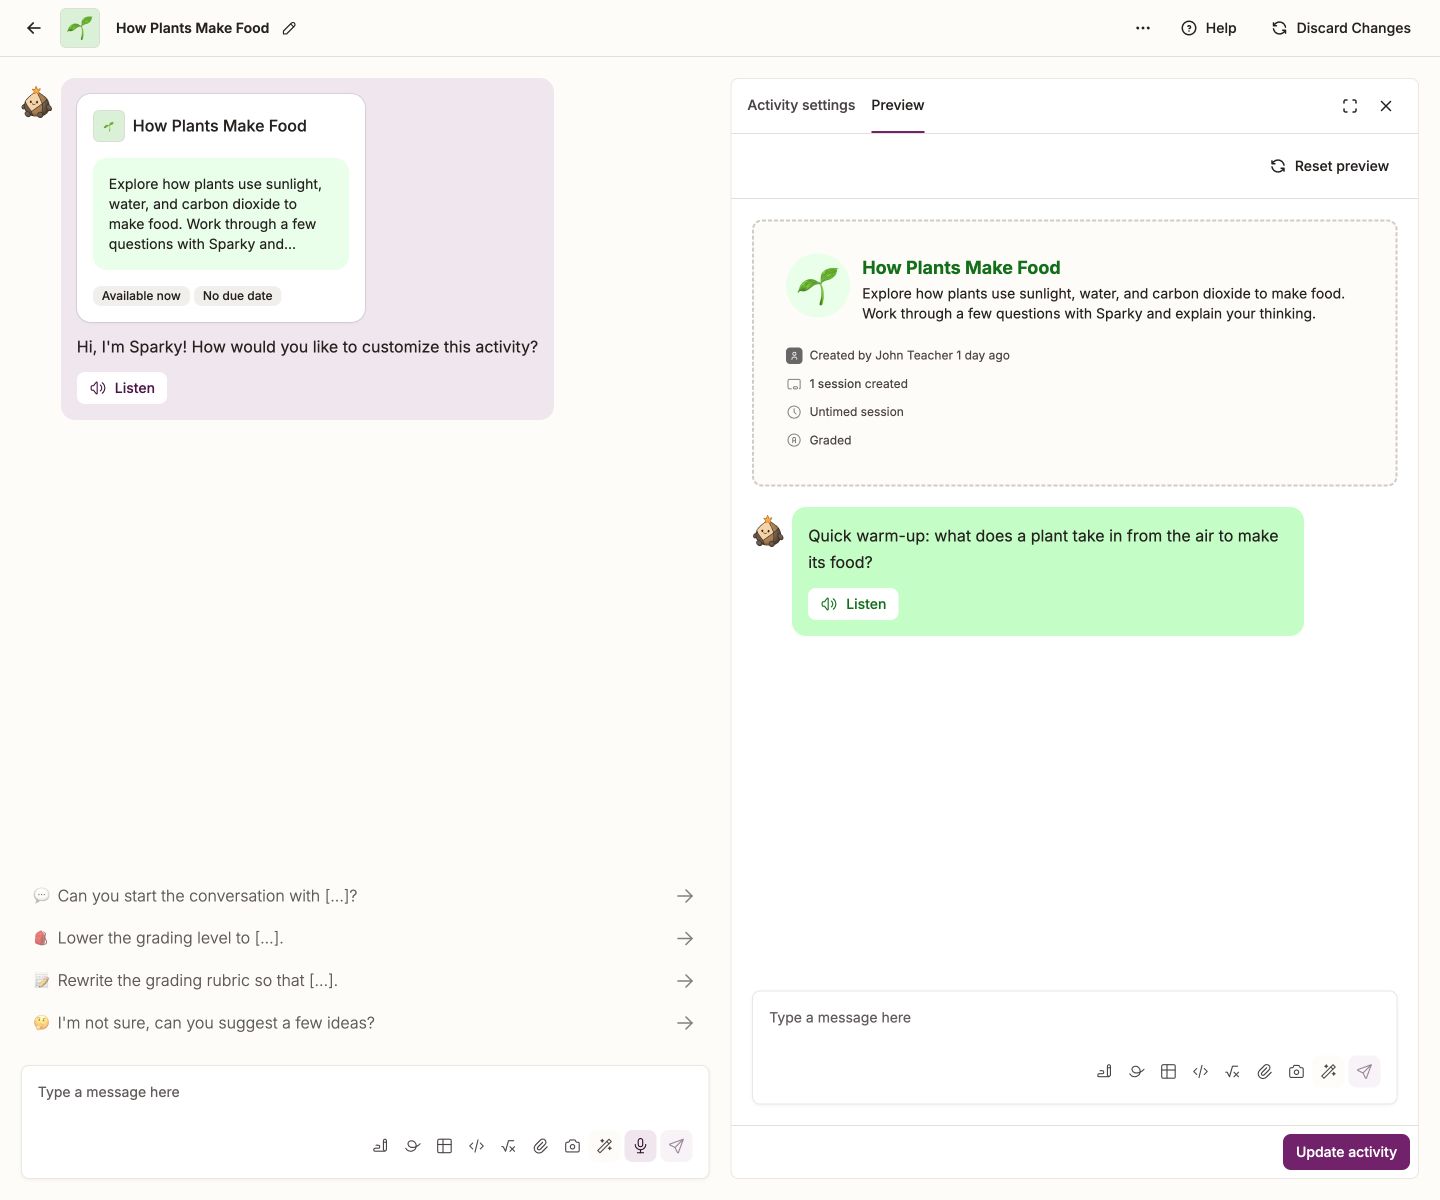Screen dimensions: 1440x1200
Task: Click the camera icon in the left chat box
Action: pyautogui.click(x=572, y=1146)
